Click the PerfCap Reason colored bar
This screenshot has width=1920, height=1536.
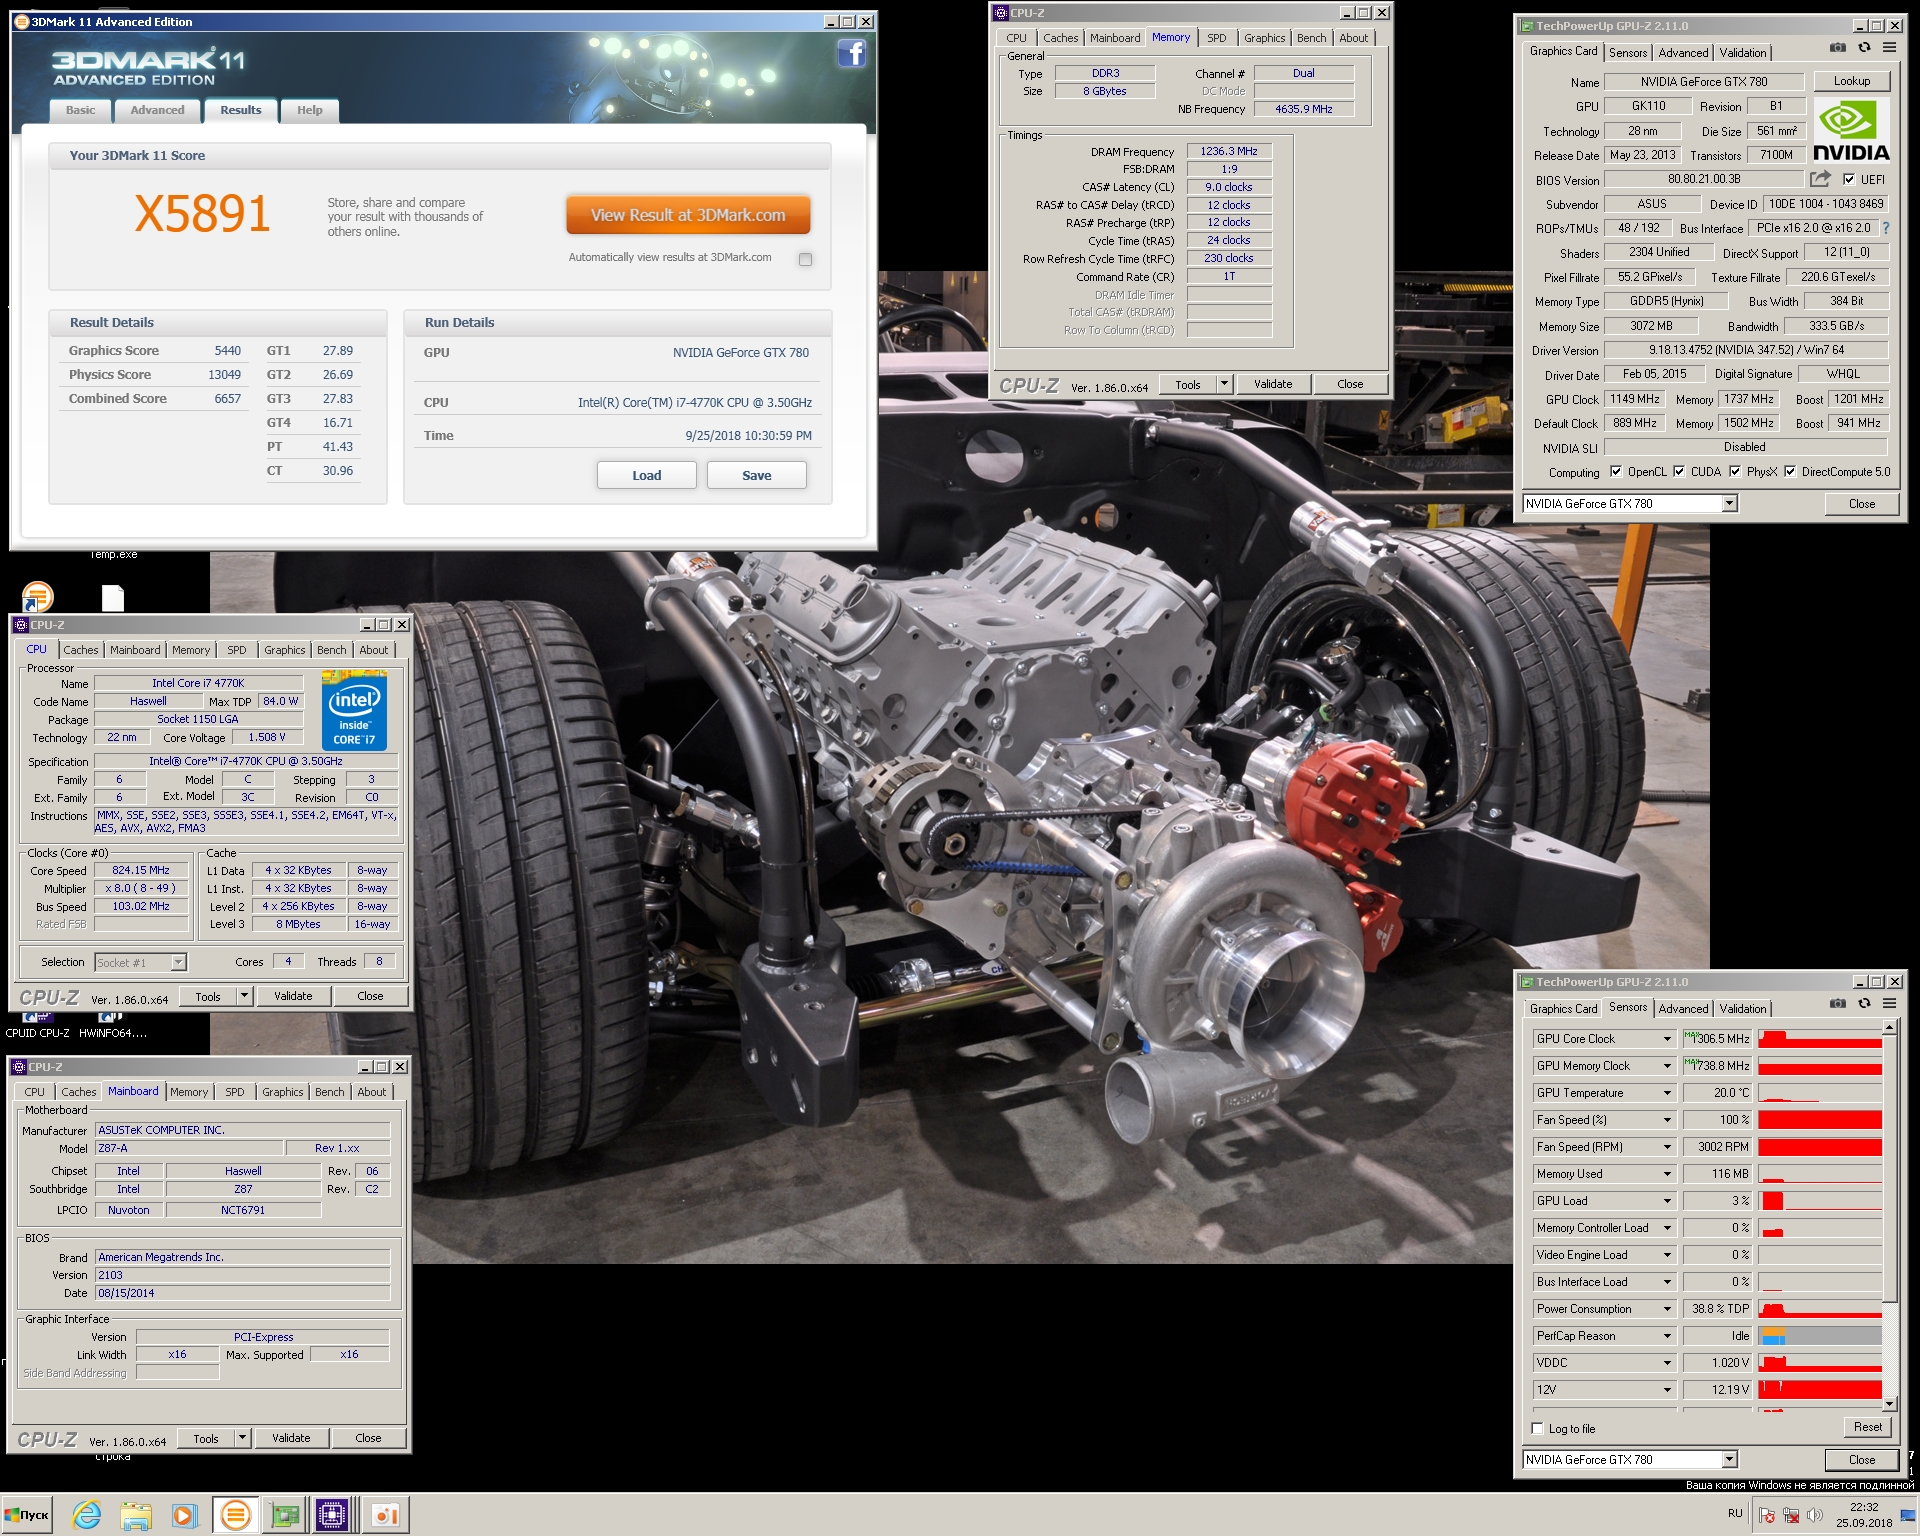(x=1820, y=1336)
